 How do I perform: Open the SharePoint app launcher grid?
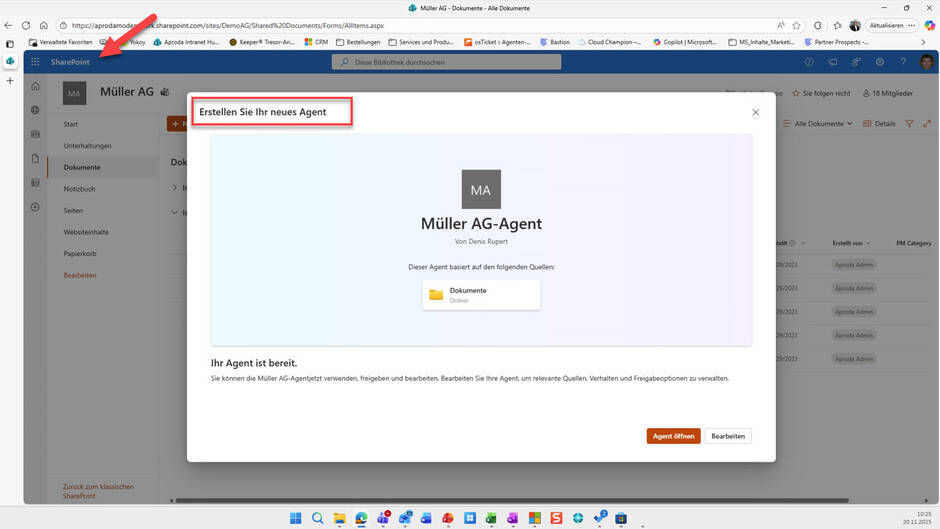click(35, 62)
